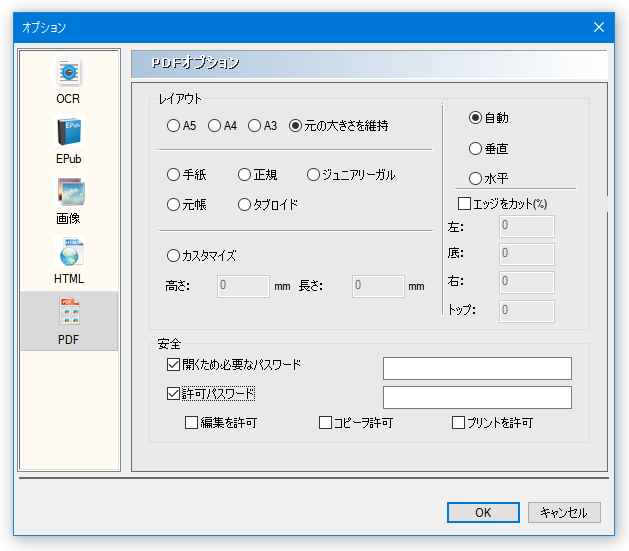Select the タブロイド paper size option
The image size is (629, 551).
244,205
